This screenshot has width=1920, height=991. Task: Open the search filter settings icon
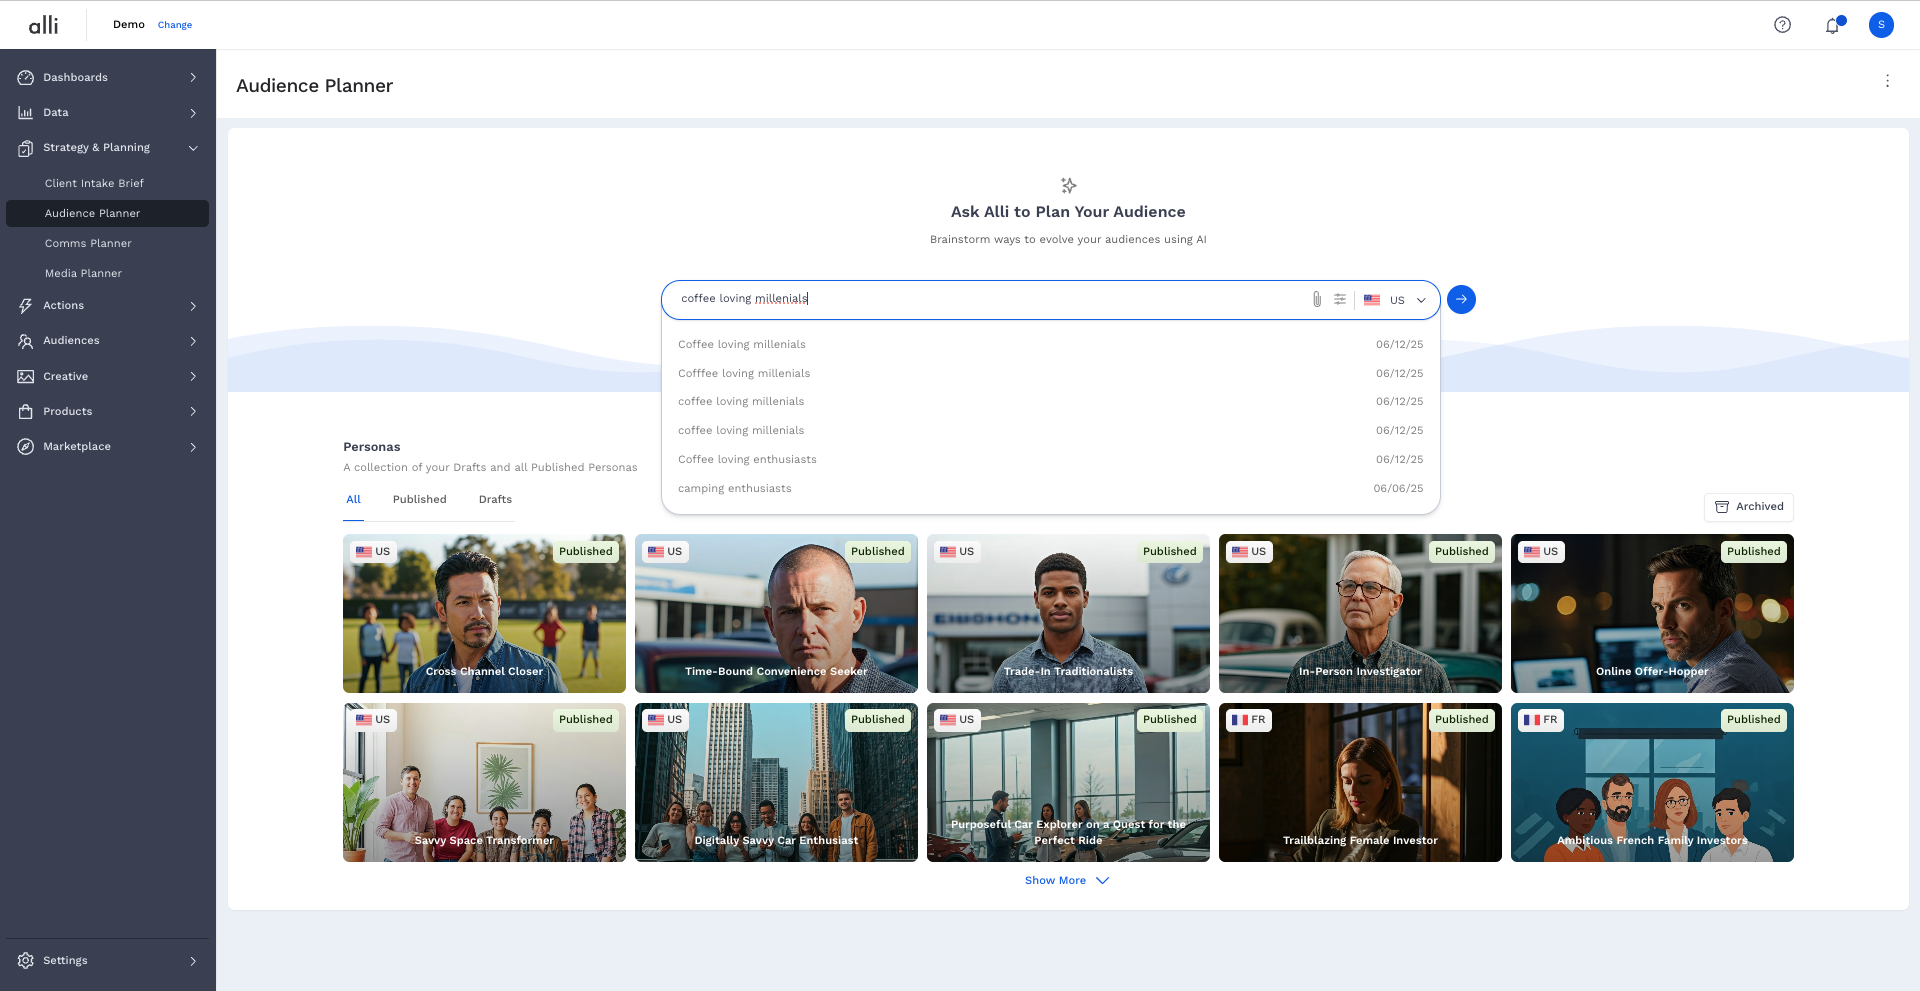pos(1340,299)
